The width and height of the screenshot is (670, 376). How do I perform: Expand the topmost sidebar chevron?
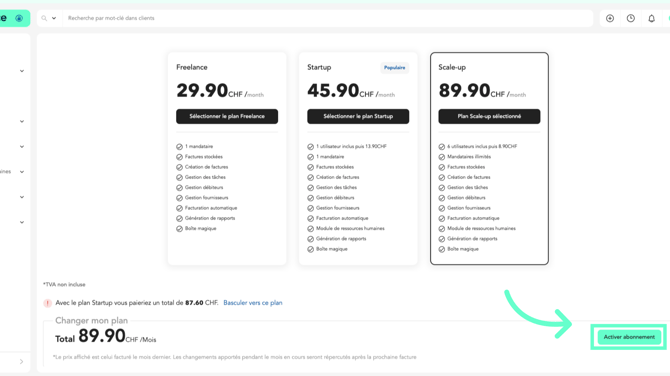(22, 71)
